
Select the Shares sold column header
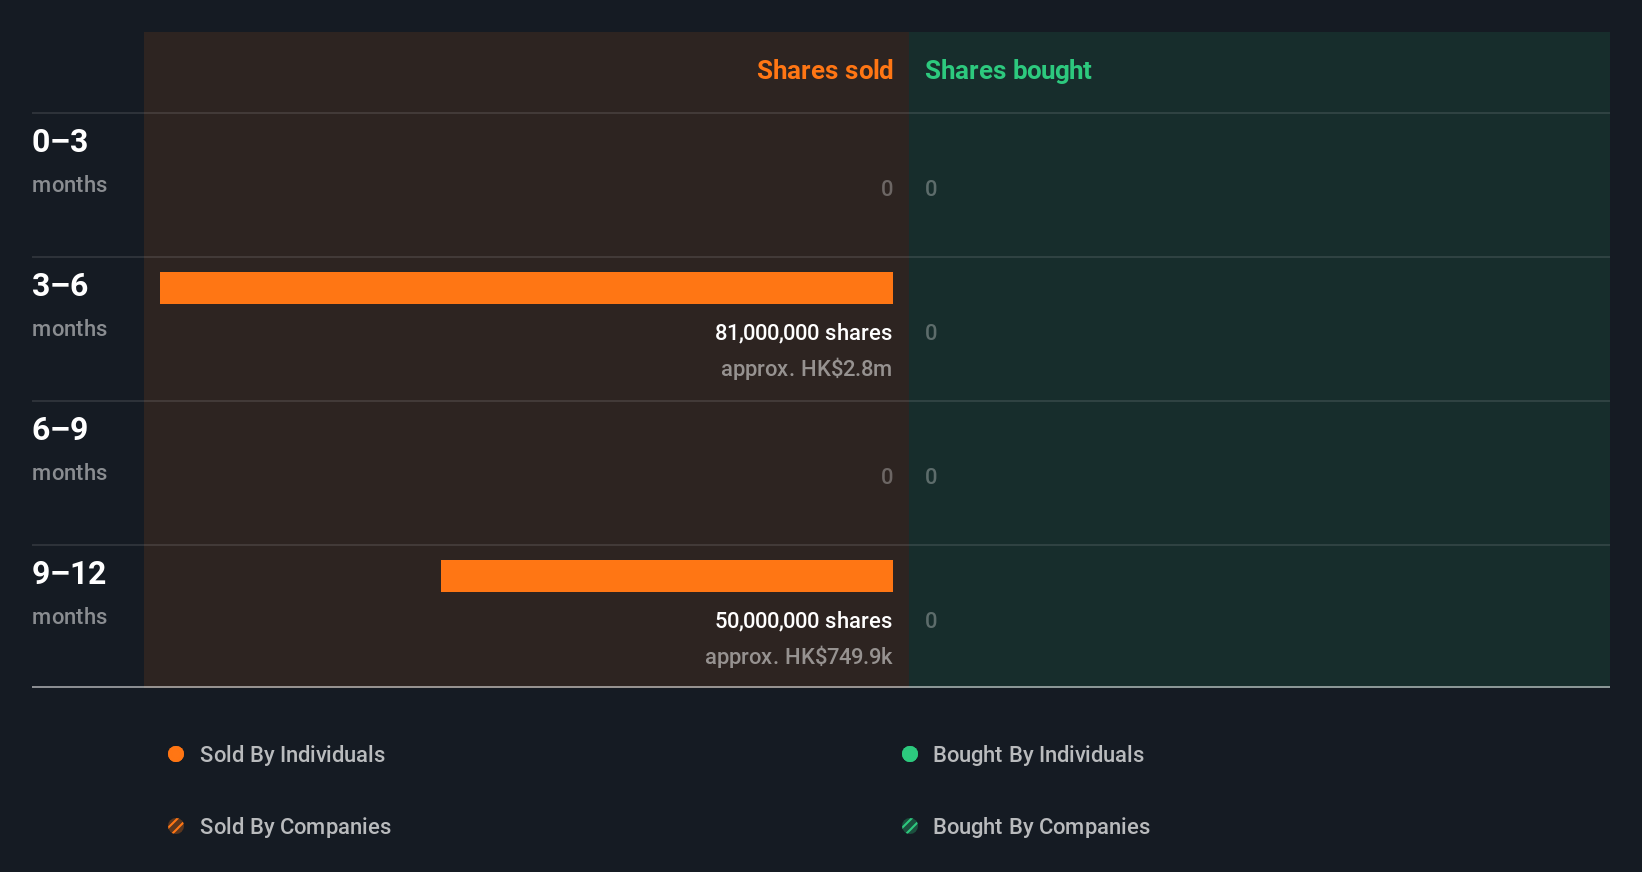(x=824, y=70)
